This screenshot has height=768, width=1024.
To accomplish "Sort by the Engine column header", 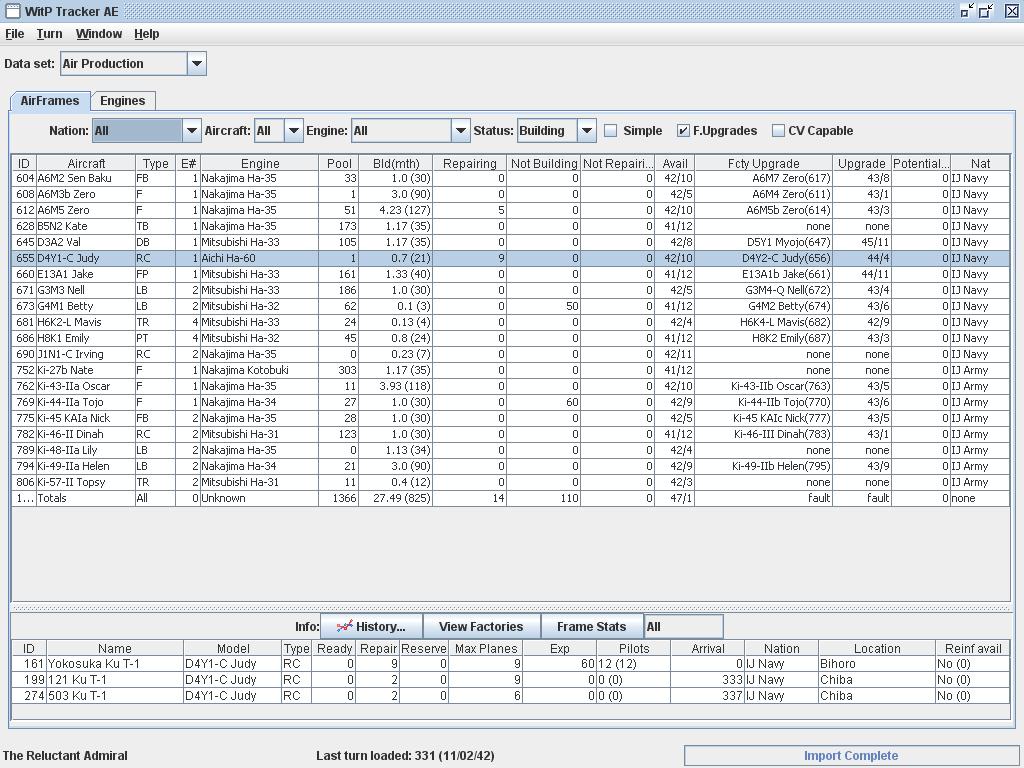I will coord(260,163).
